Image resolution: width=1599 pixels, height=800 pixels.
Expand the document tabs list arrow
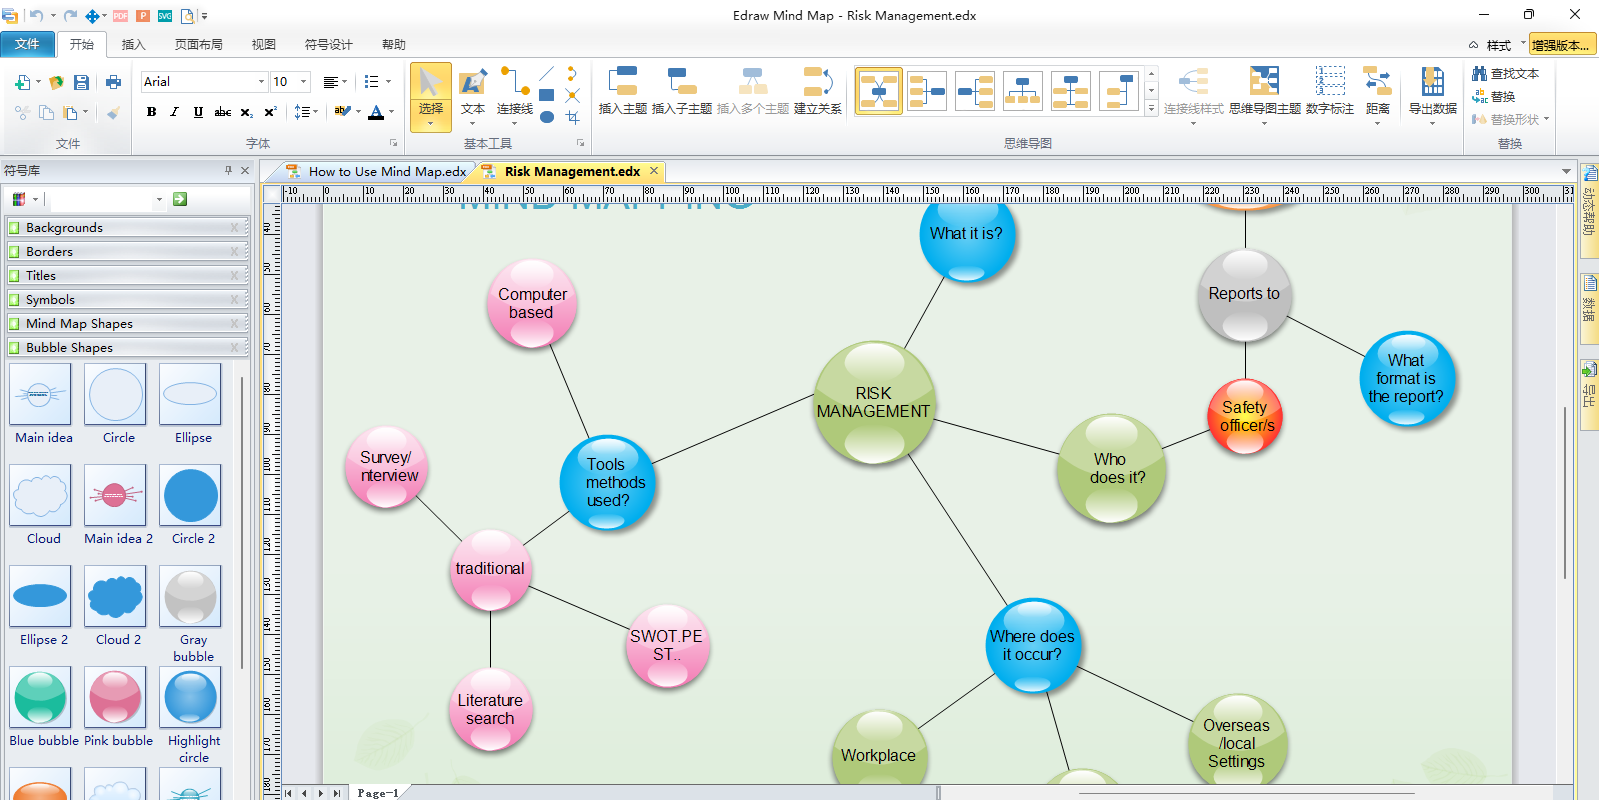(x=1566, y=171)
